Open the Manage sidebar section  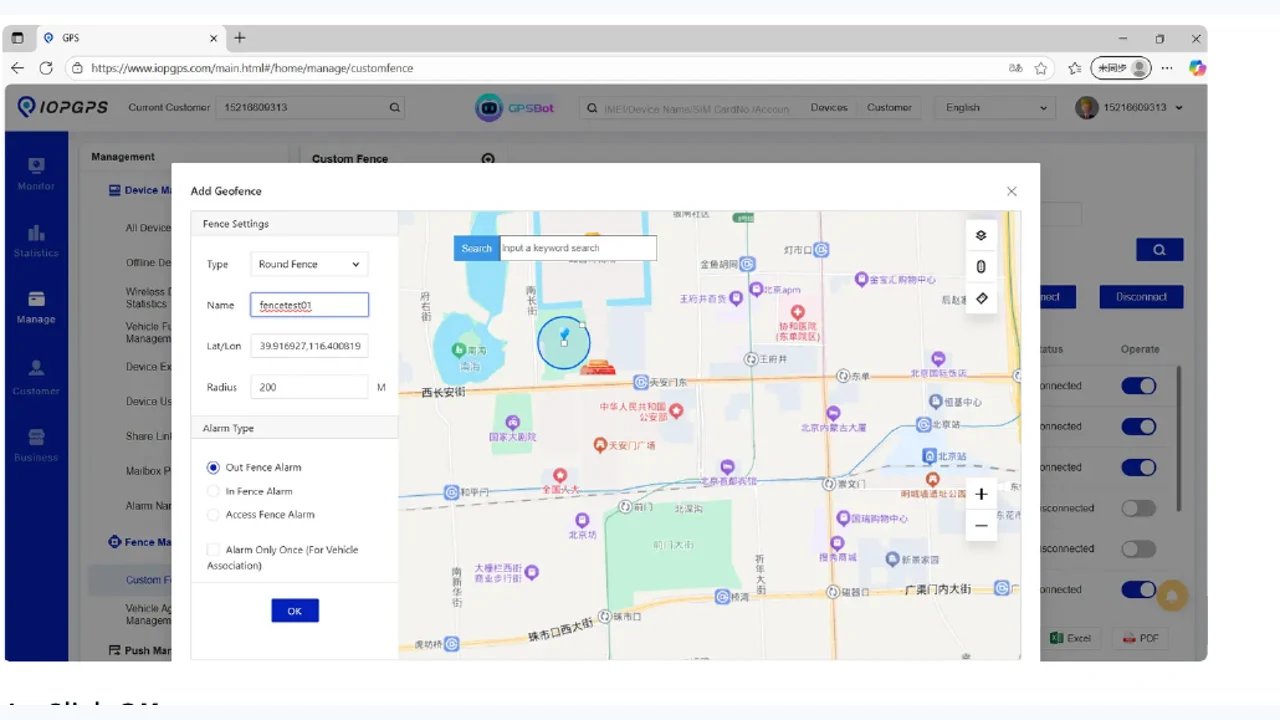click(36, 306)
